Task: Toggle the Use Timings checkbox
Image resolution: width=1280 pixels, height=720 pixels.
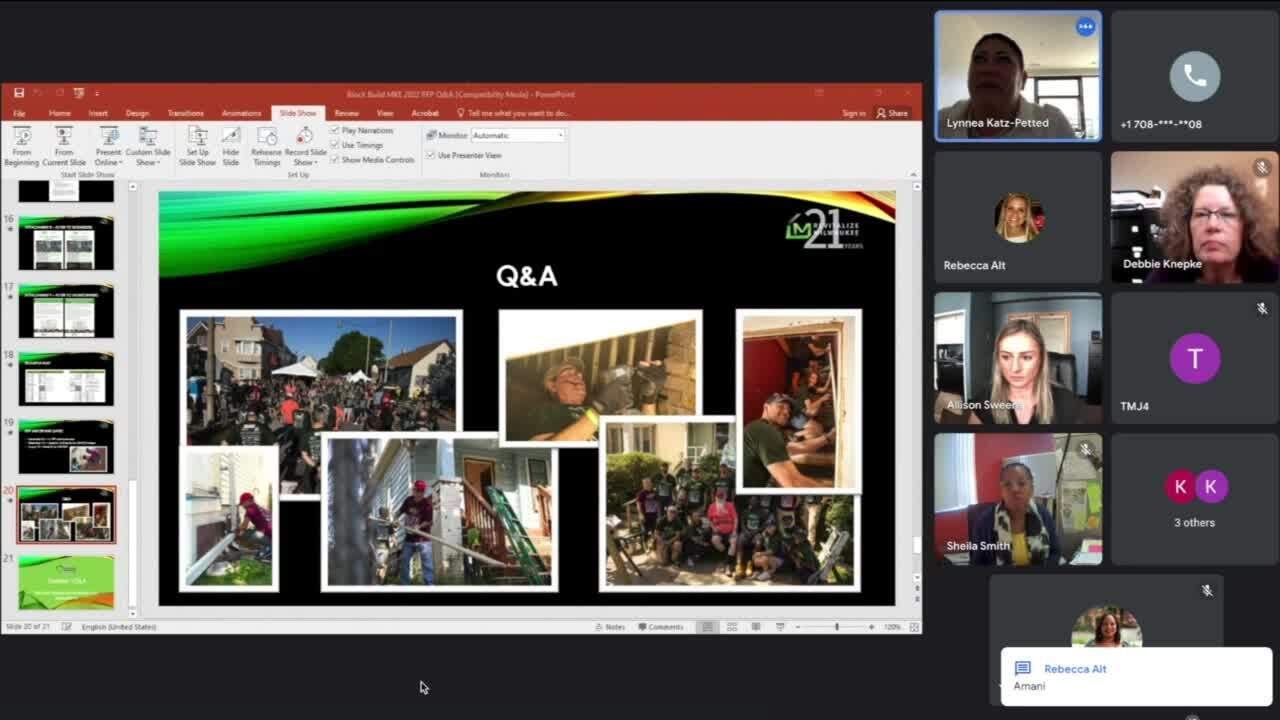Action: pos(335,145)
